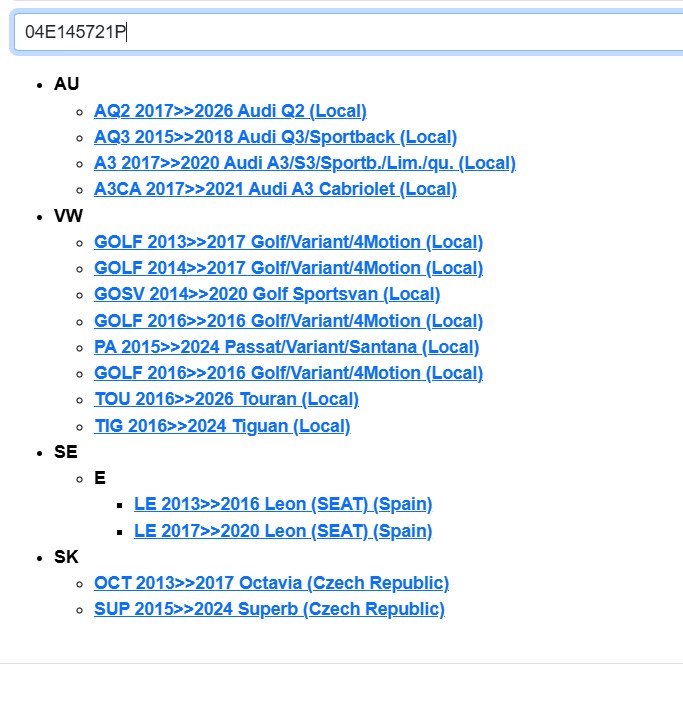Screen dimensions: 683x702
Task: Open AQ3 2015>>2018 Audi Q3/Sportback link
Action: pos(275,137)
